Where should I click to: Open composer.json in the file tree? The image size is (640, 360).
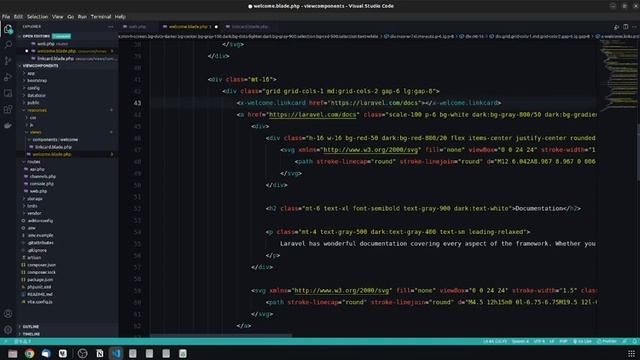tap(41, 265)
